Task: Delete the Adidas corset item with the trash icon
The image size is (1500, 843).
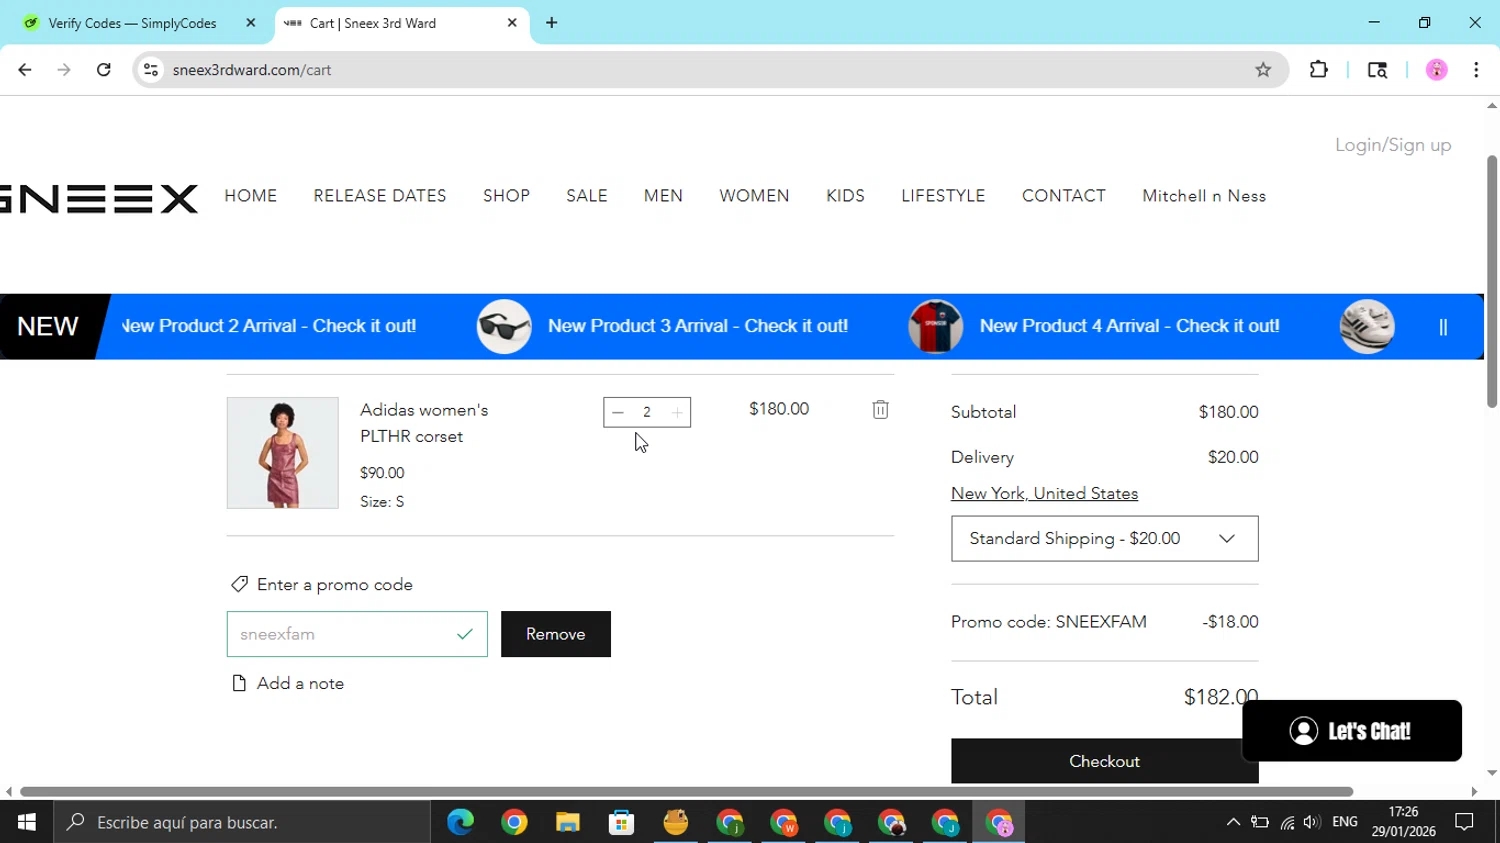Action: 880,409
